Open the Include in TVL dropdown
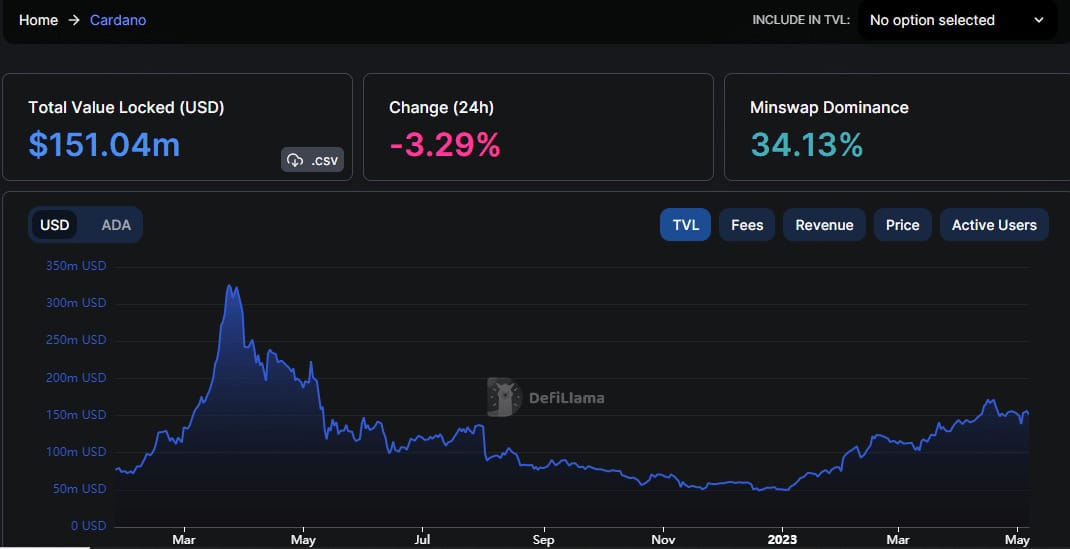This screenshot has height=549, width=1070. tap(957, 20)
